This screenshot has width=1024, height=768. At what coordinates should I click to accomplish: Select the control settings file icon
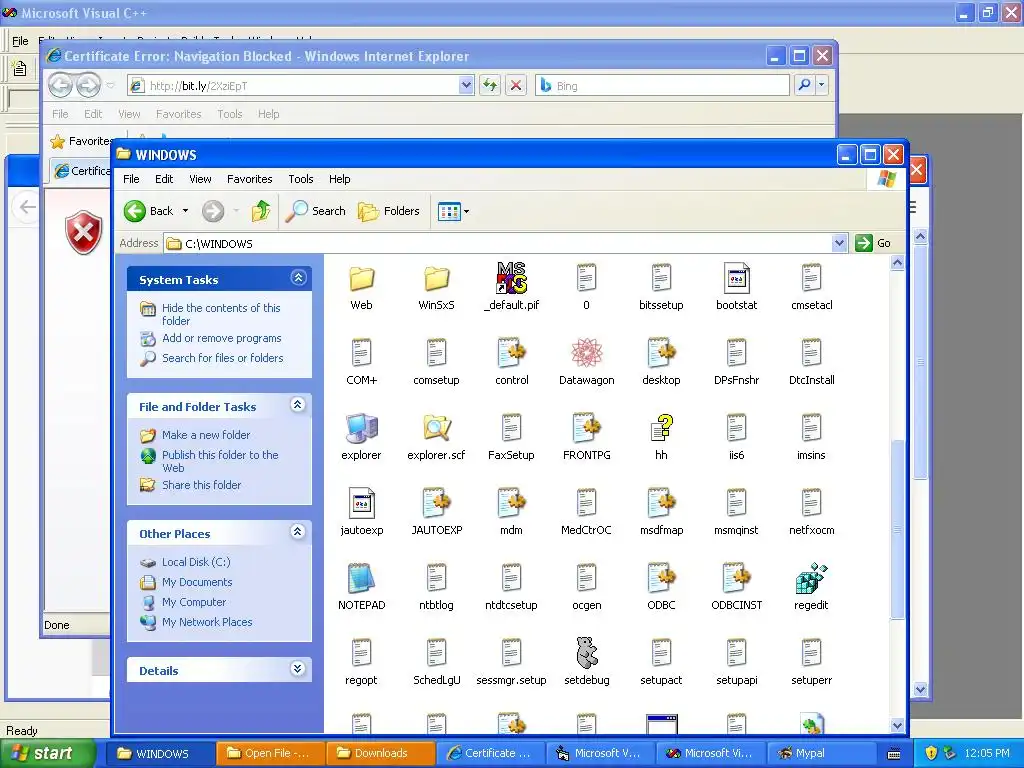pos(511,353)
